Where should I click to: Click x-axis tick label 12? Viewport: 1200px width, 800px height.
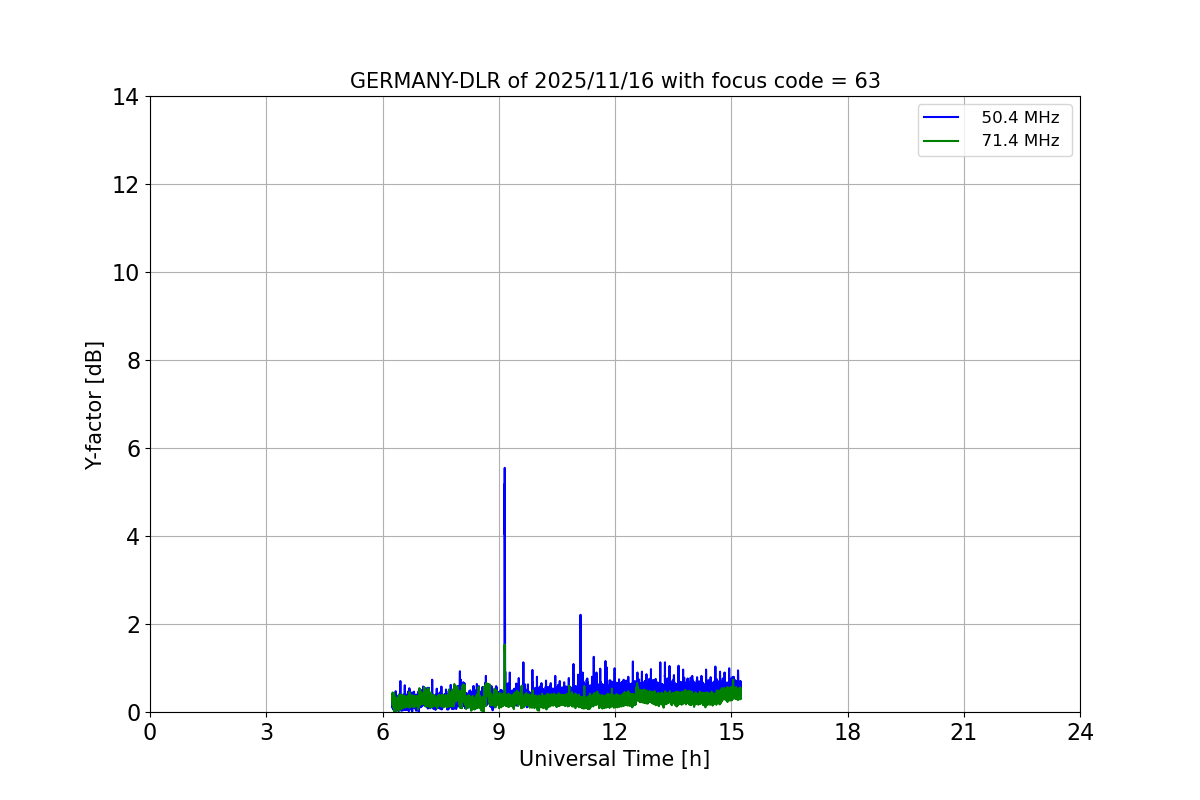point(615,732)
